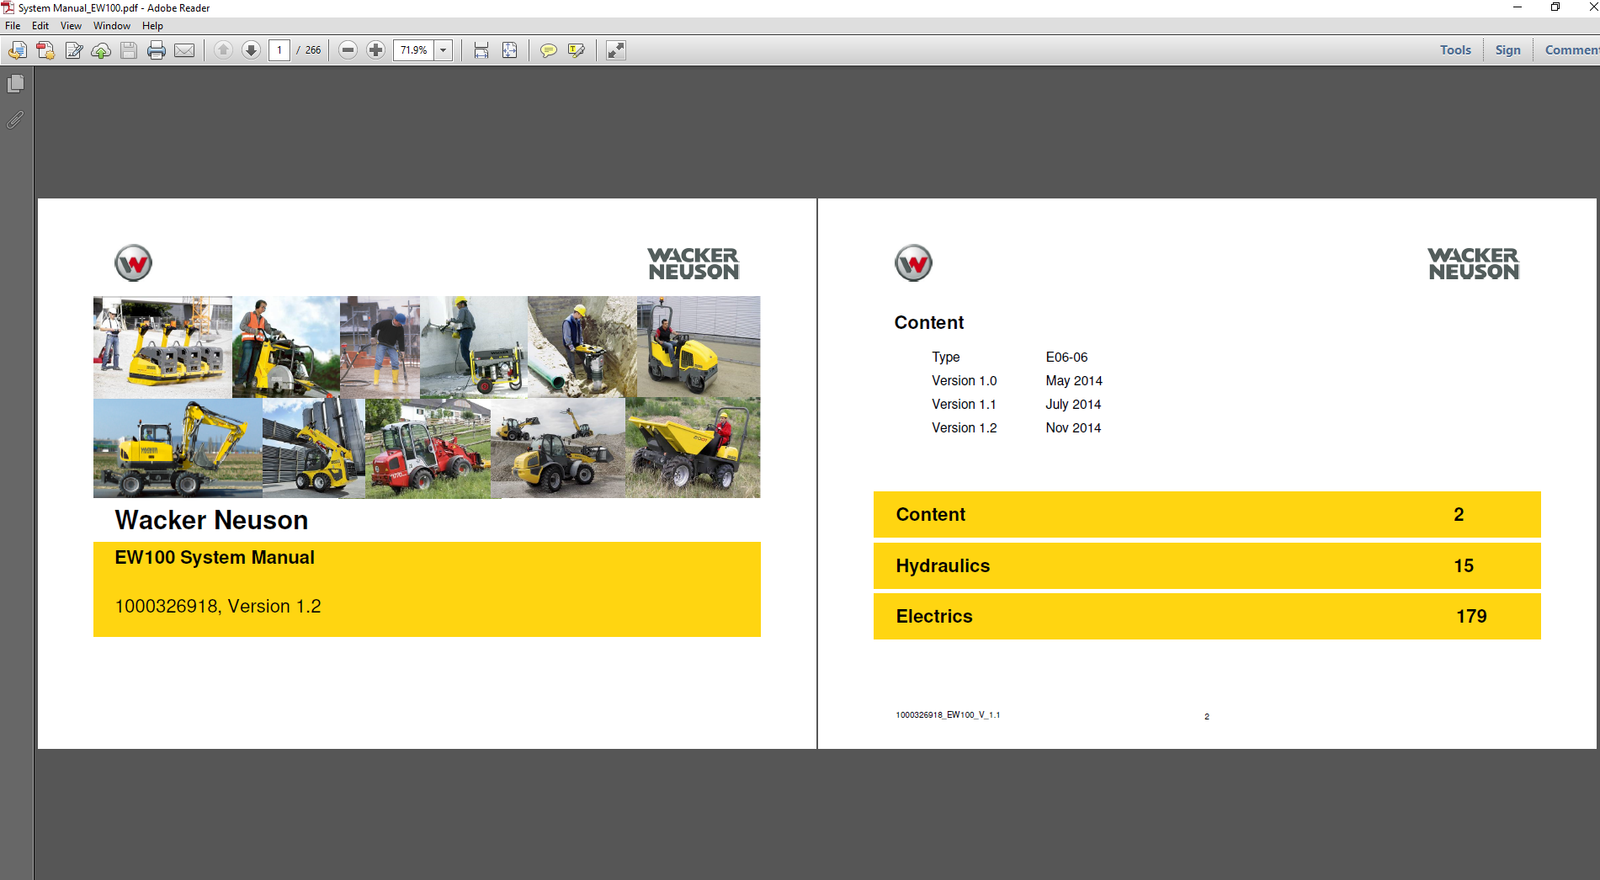Toggle fit one full page view
This screenshot has height=880, width=1600.
click(x=510, y=50)
